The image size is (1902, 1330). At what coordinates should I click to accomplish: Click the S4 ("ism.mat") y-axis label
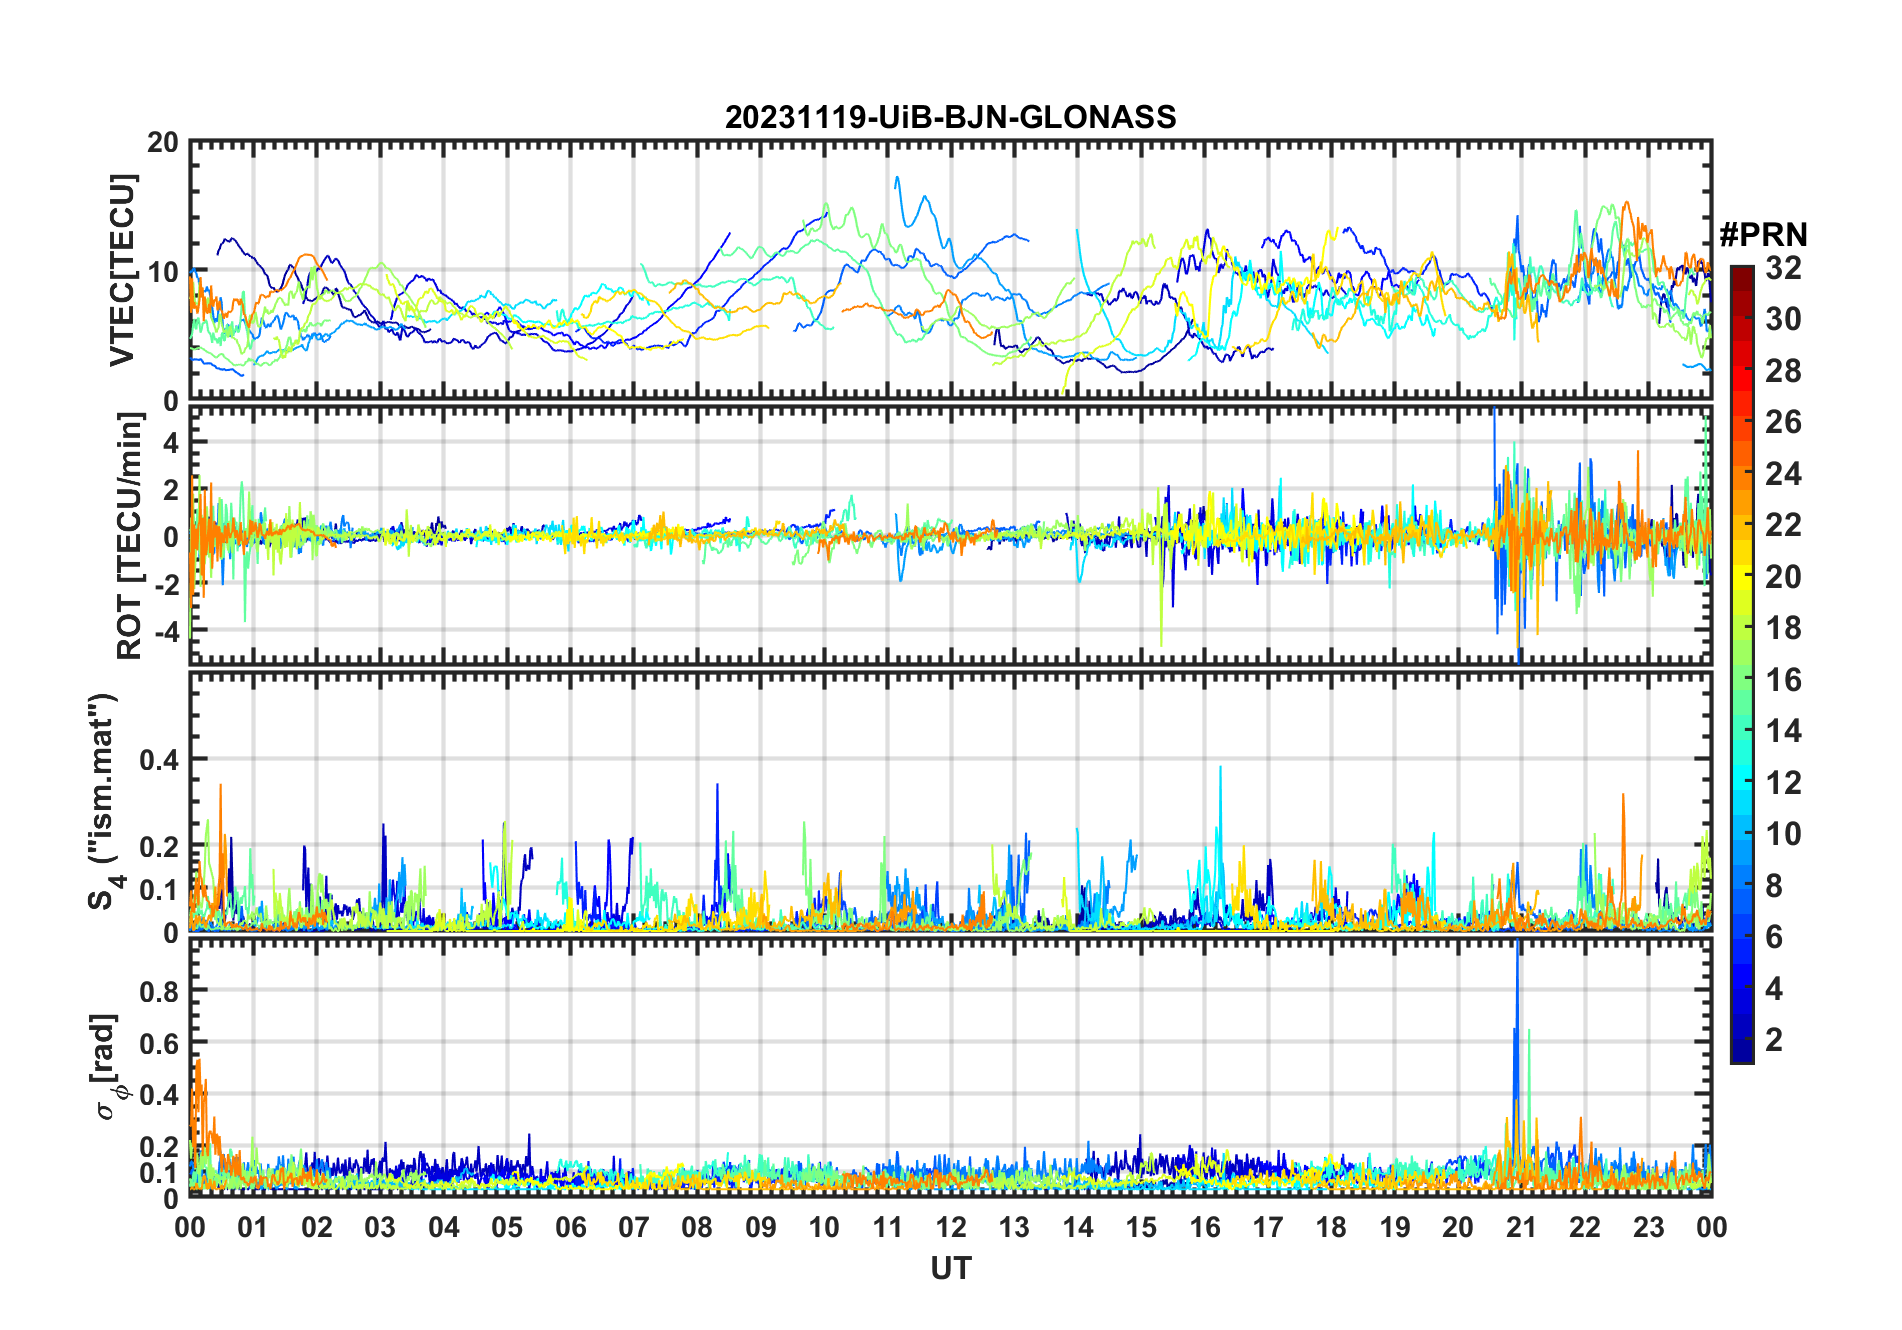(104, 801)
